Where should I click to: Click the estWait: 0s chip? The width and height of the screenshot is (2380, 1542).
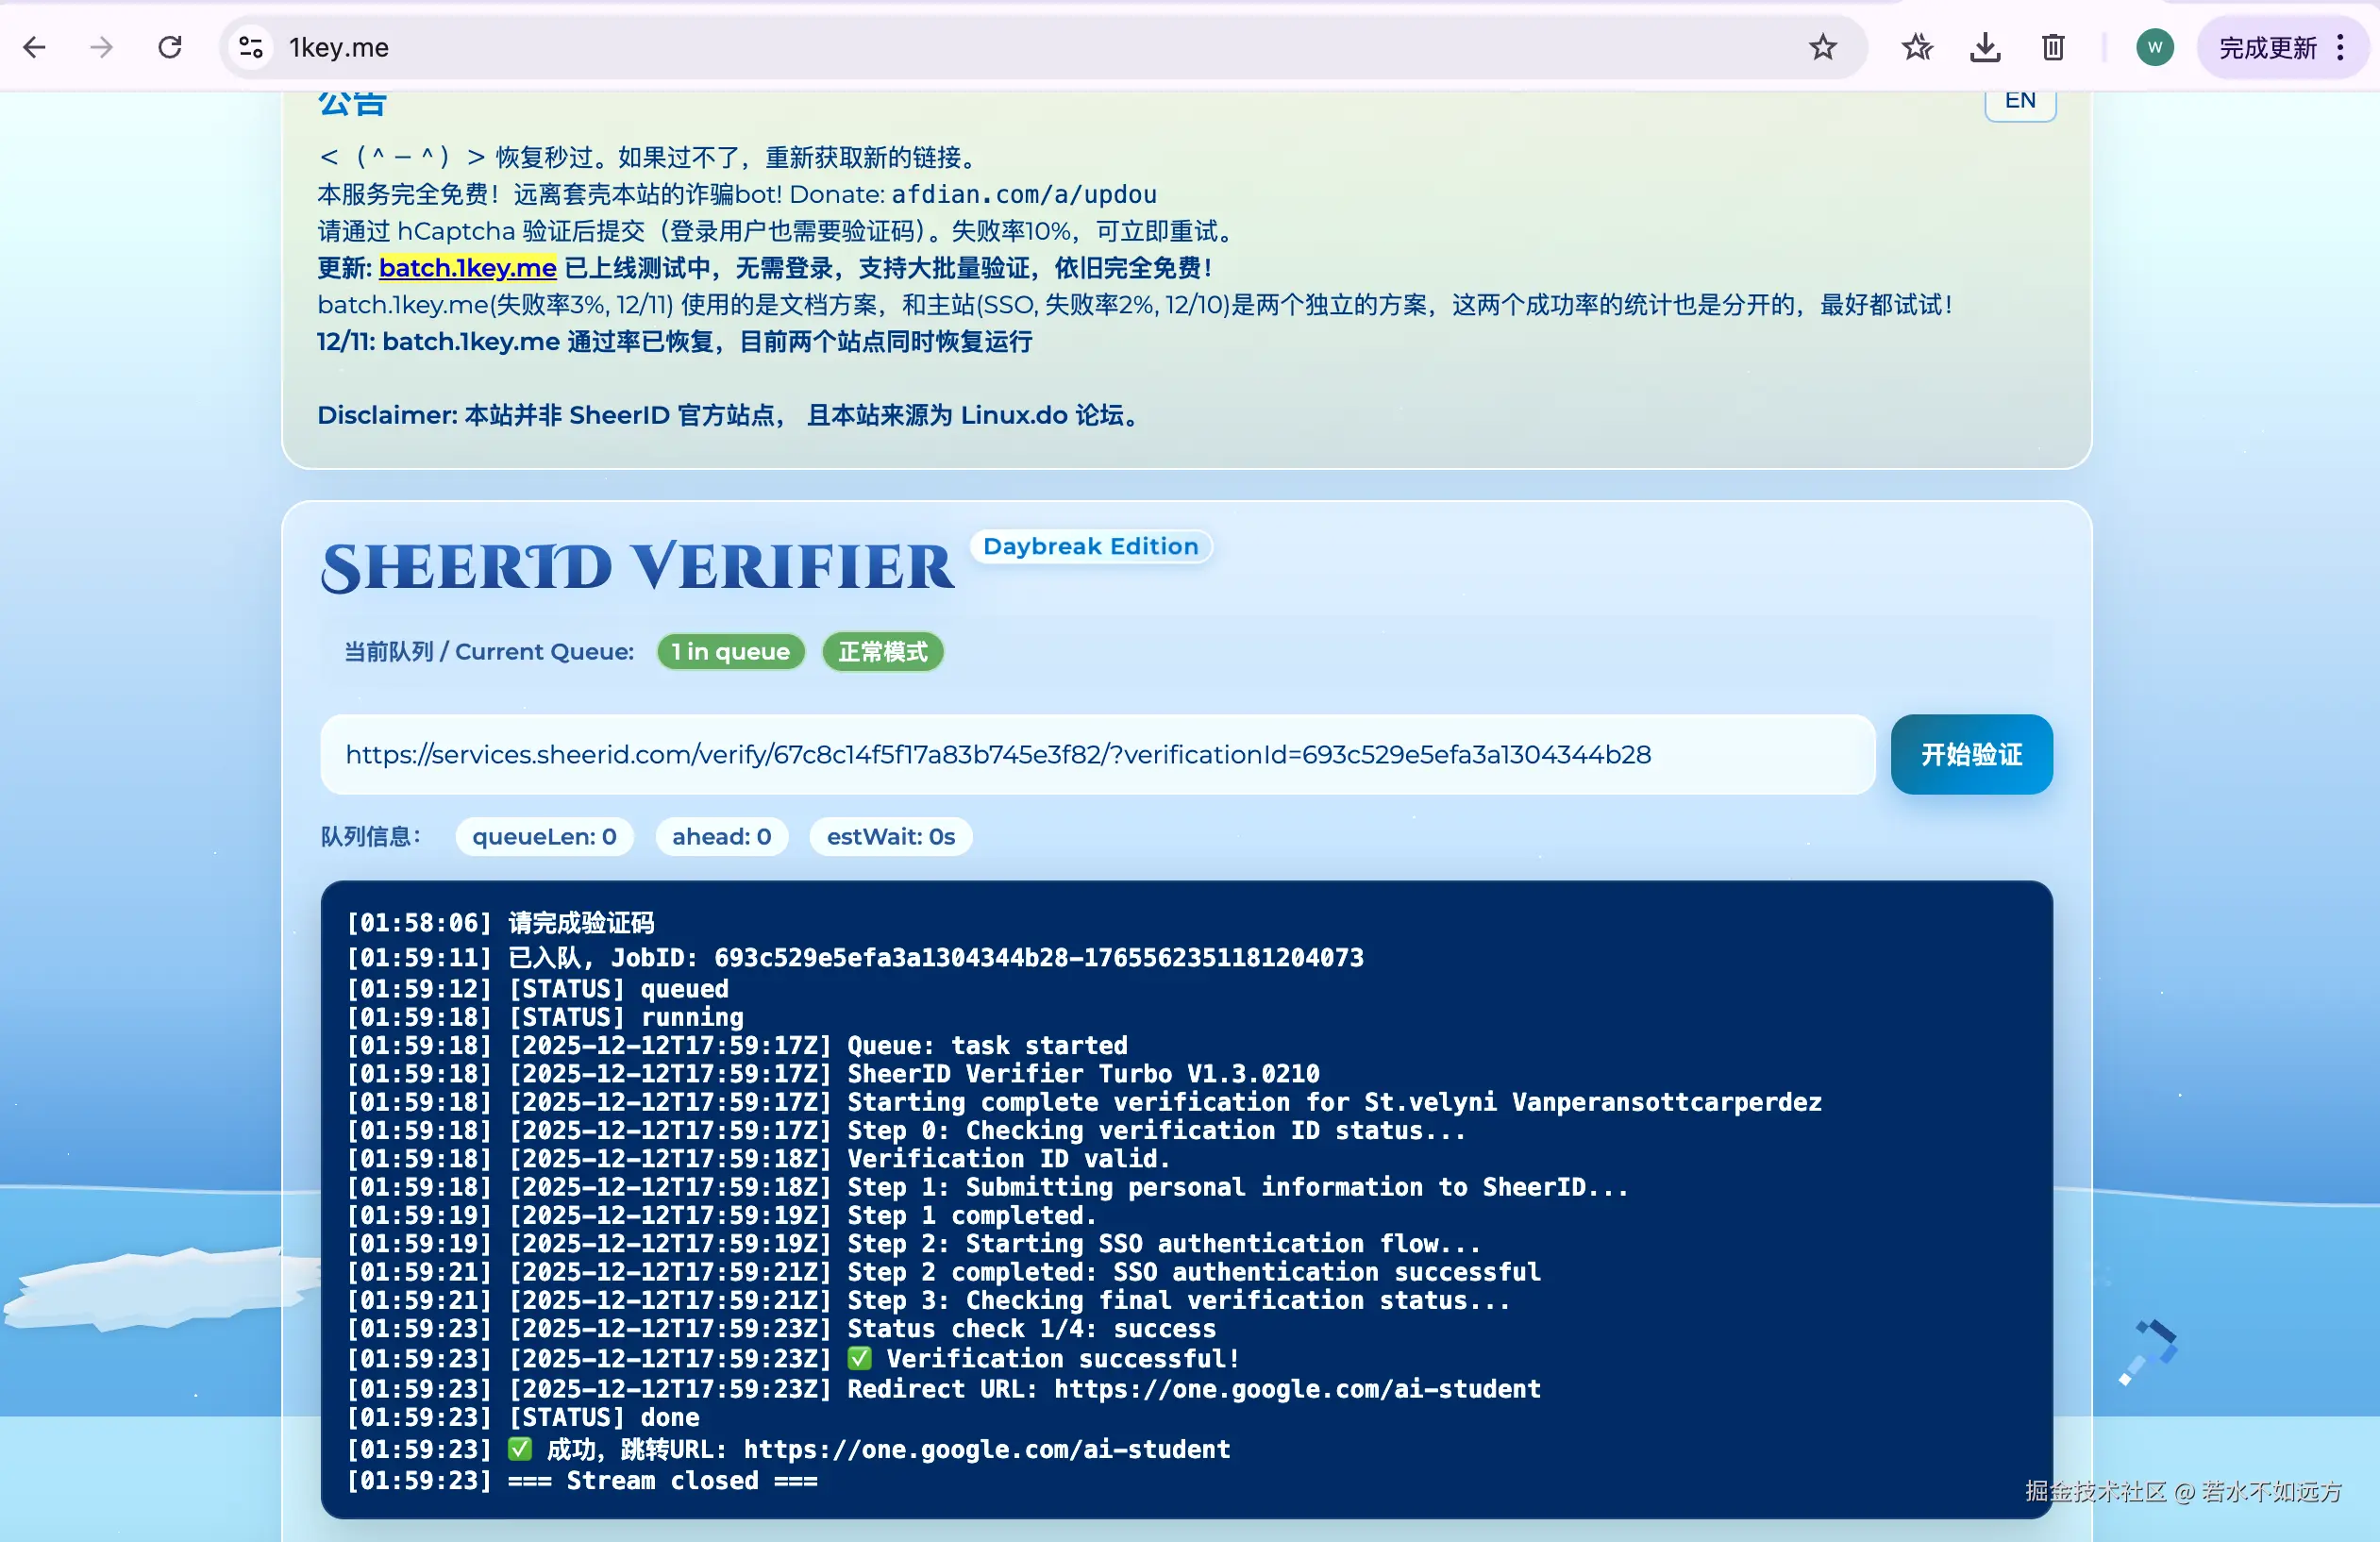tap(890, 837)
